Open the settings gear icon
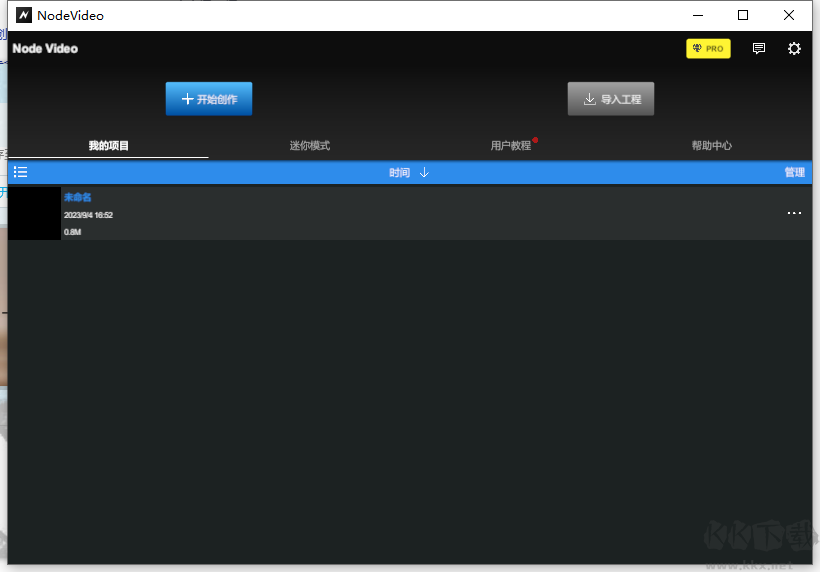 click(x=794, y=49)
